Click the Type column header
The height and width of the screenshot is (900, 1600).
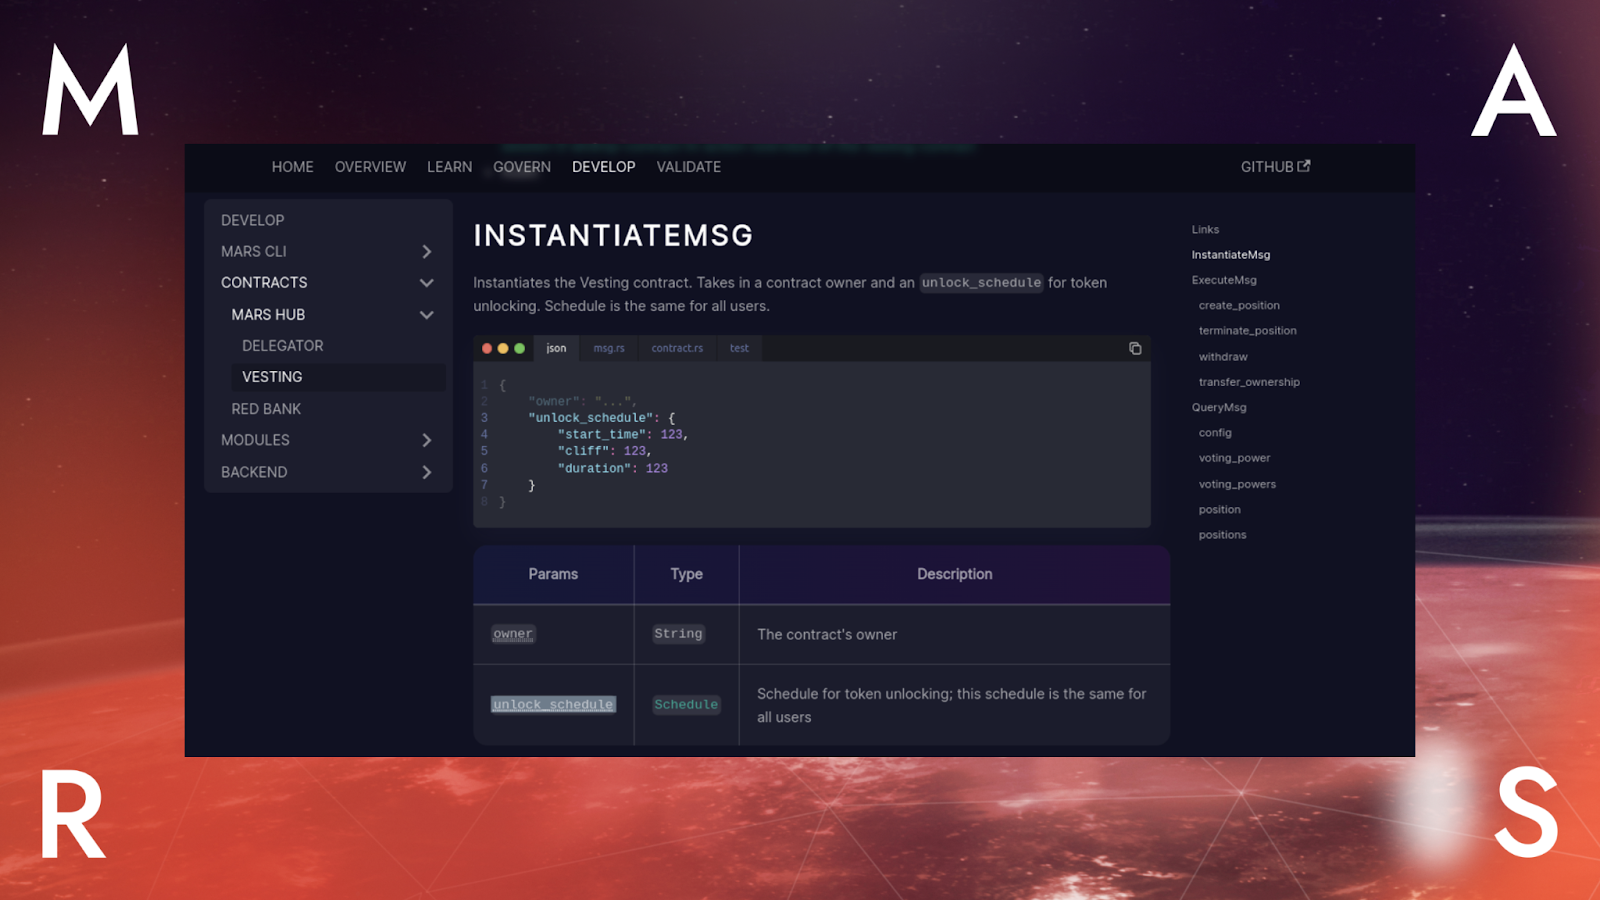coord(686,574)
